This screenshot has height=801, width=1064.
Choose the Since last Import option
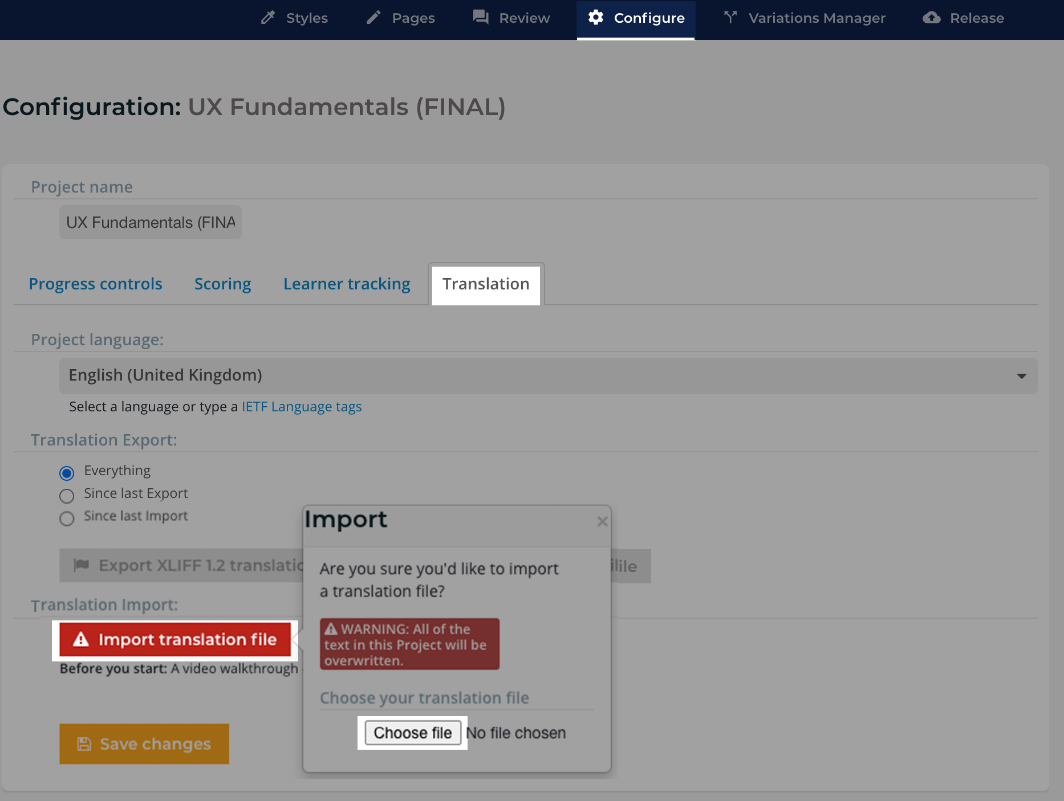(x=67, y=518)
